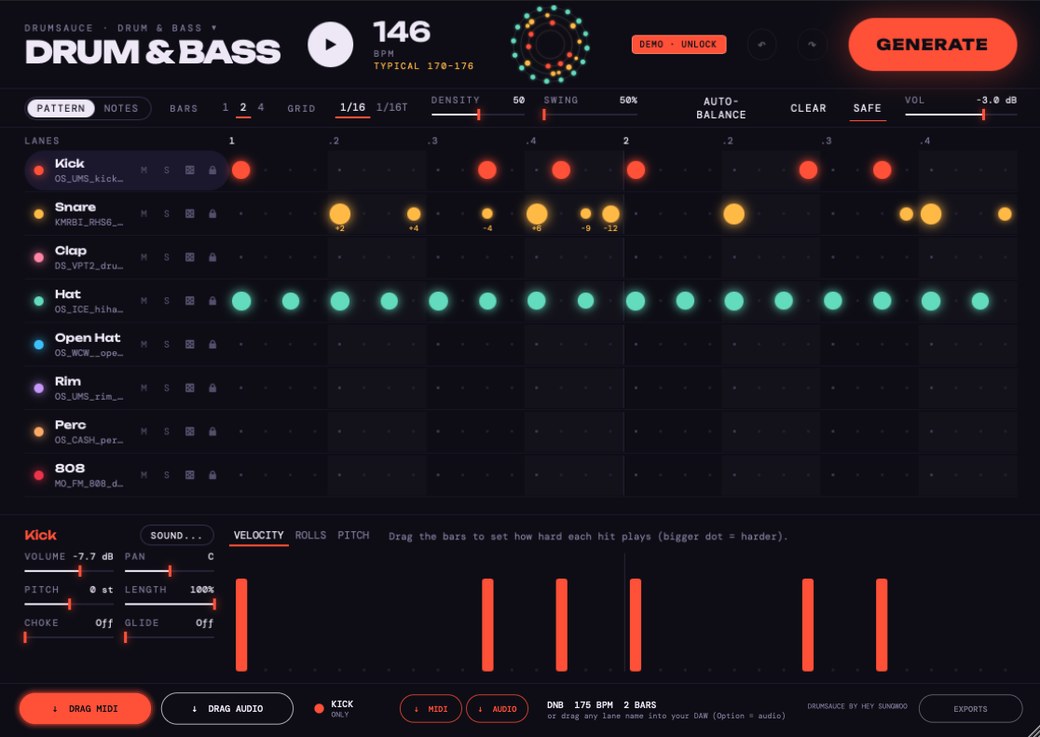1040x737 pixels.
Task: Randomize the 808 lane with dice icon
Action: tap(190, 475)
